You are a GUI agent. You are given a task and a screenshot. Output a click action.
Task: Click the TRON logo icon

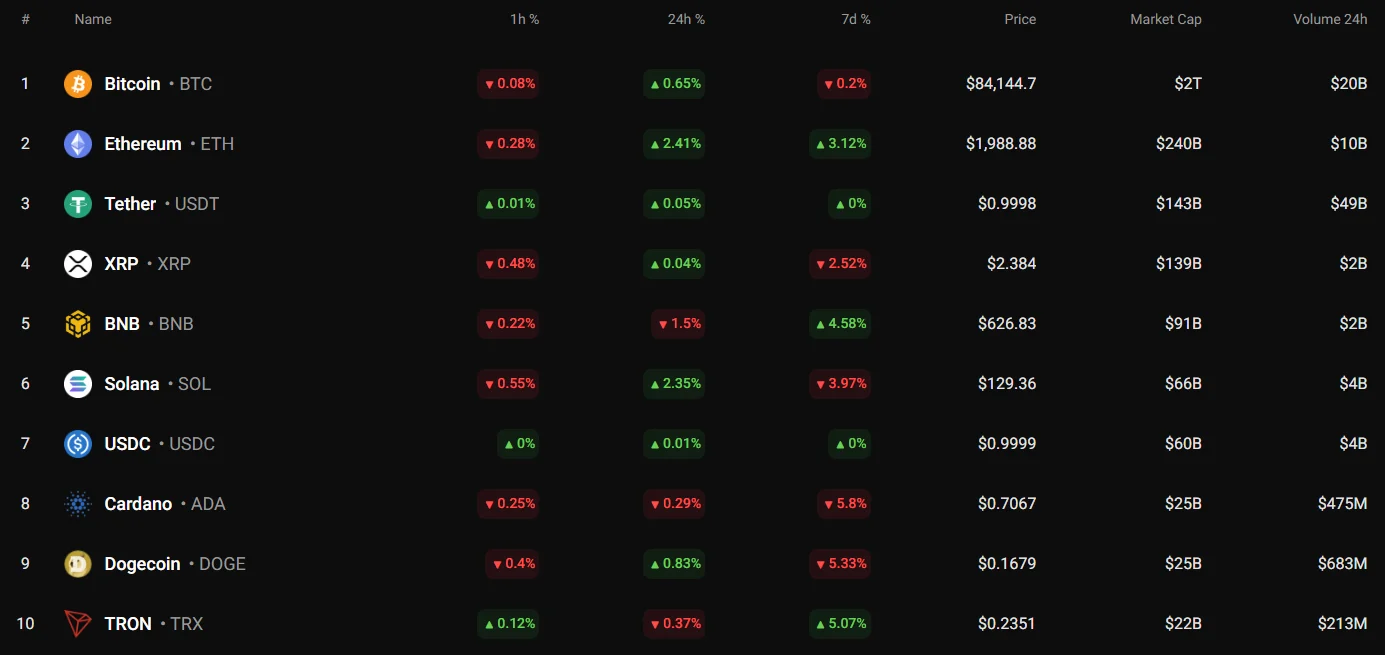[x=78, y=624]
